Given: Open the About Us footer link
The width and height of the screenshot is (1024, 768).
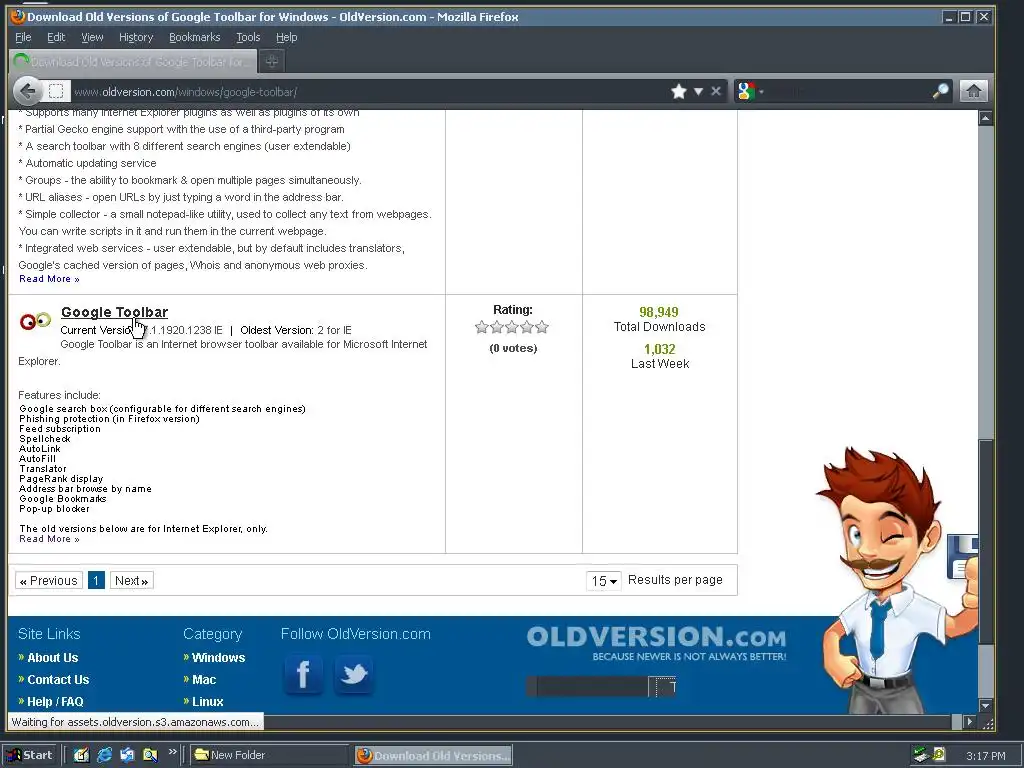Looking at the screenshot, I should pyautogui.click(x=52, y=658).
